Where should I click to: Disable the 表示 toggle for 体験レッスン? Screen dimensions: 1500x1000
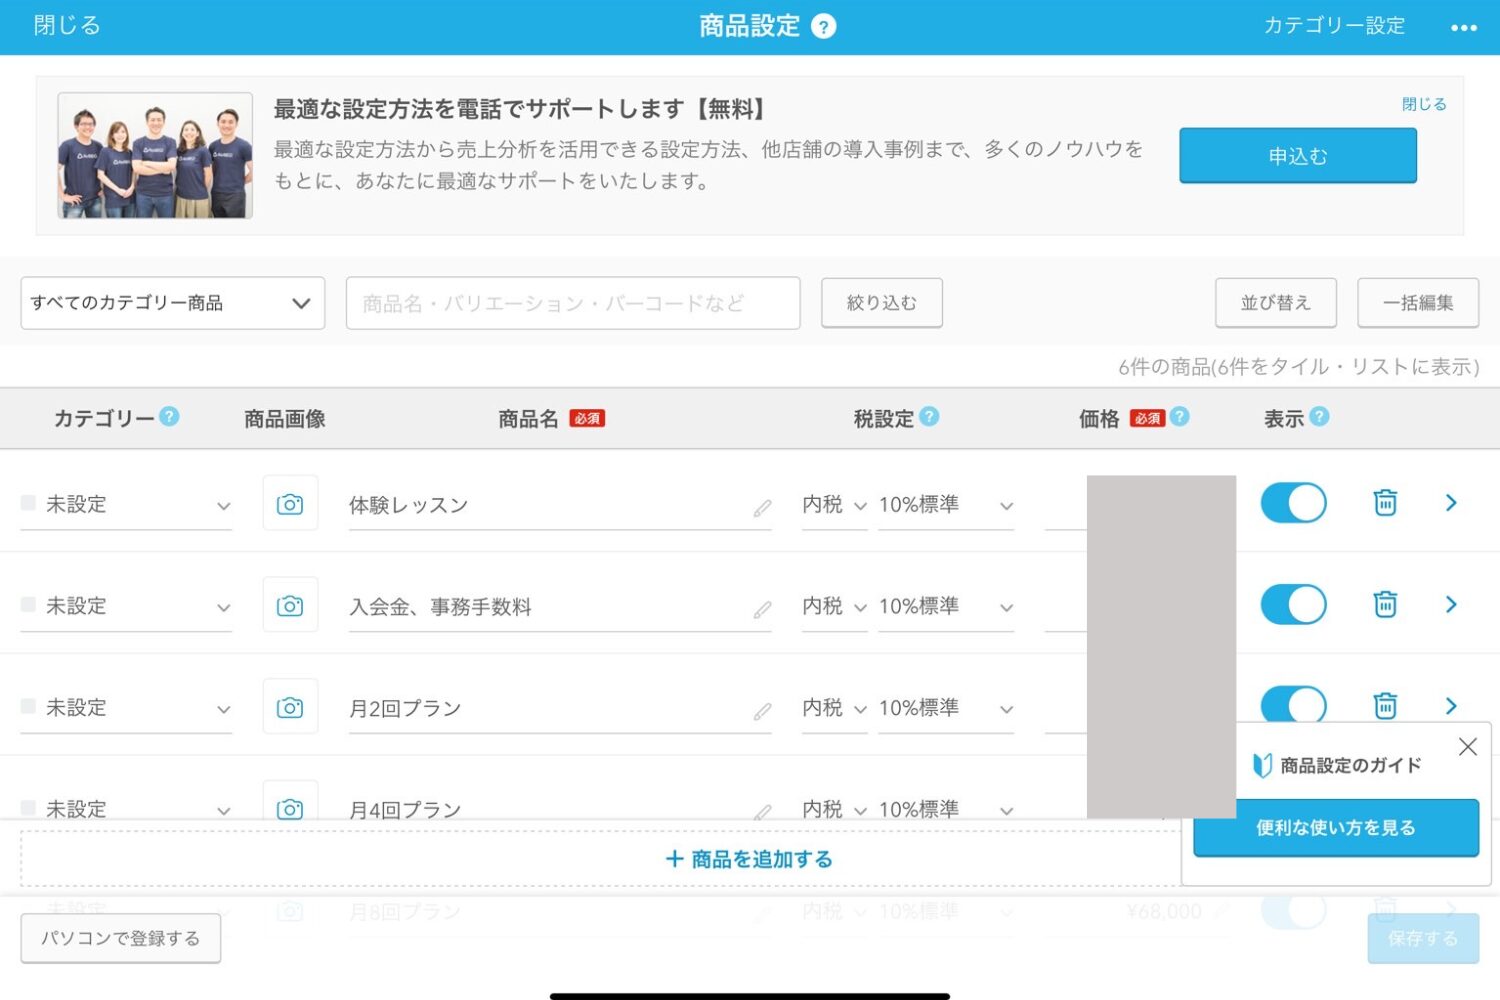(x=1293, y=503)
